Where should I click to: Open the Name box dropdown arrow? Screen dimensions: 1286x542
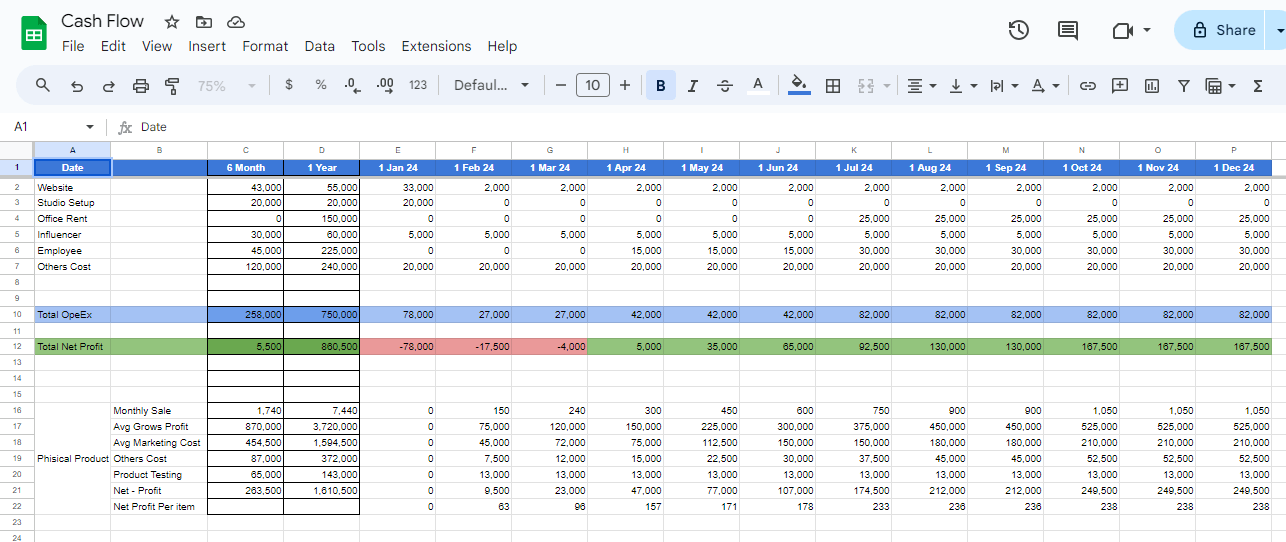click(90, 127)
